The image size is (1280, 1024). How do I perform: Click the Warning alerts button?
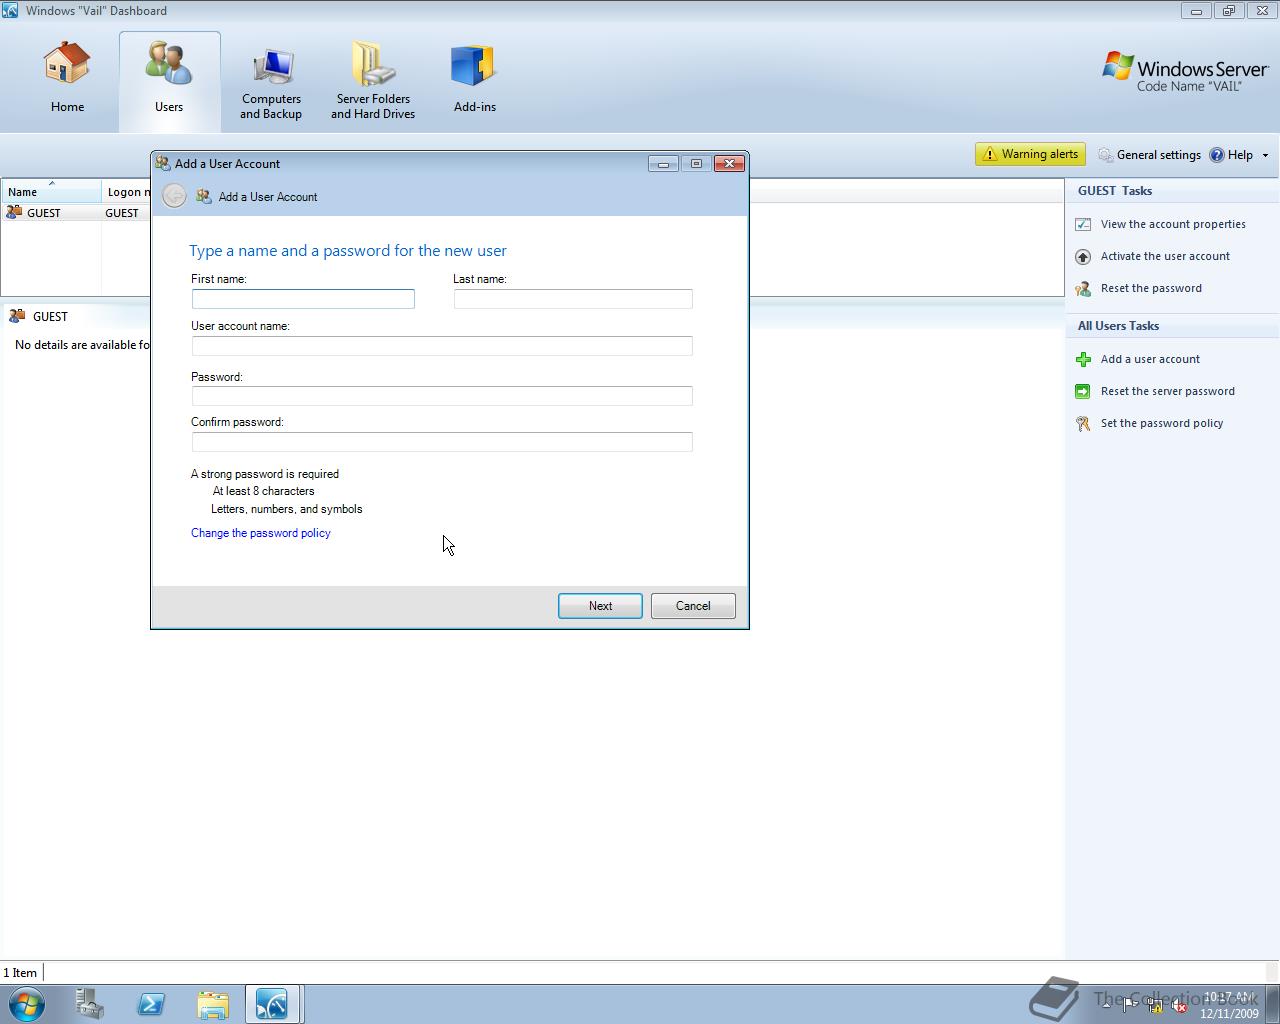(1030, 154)
